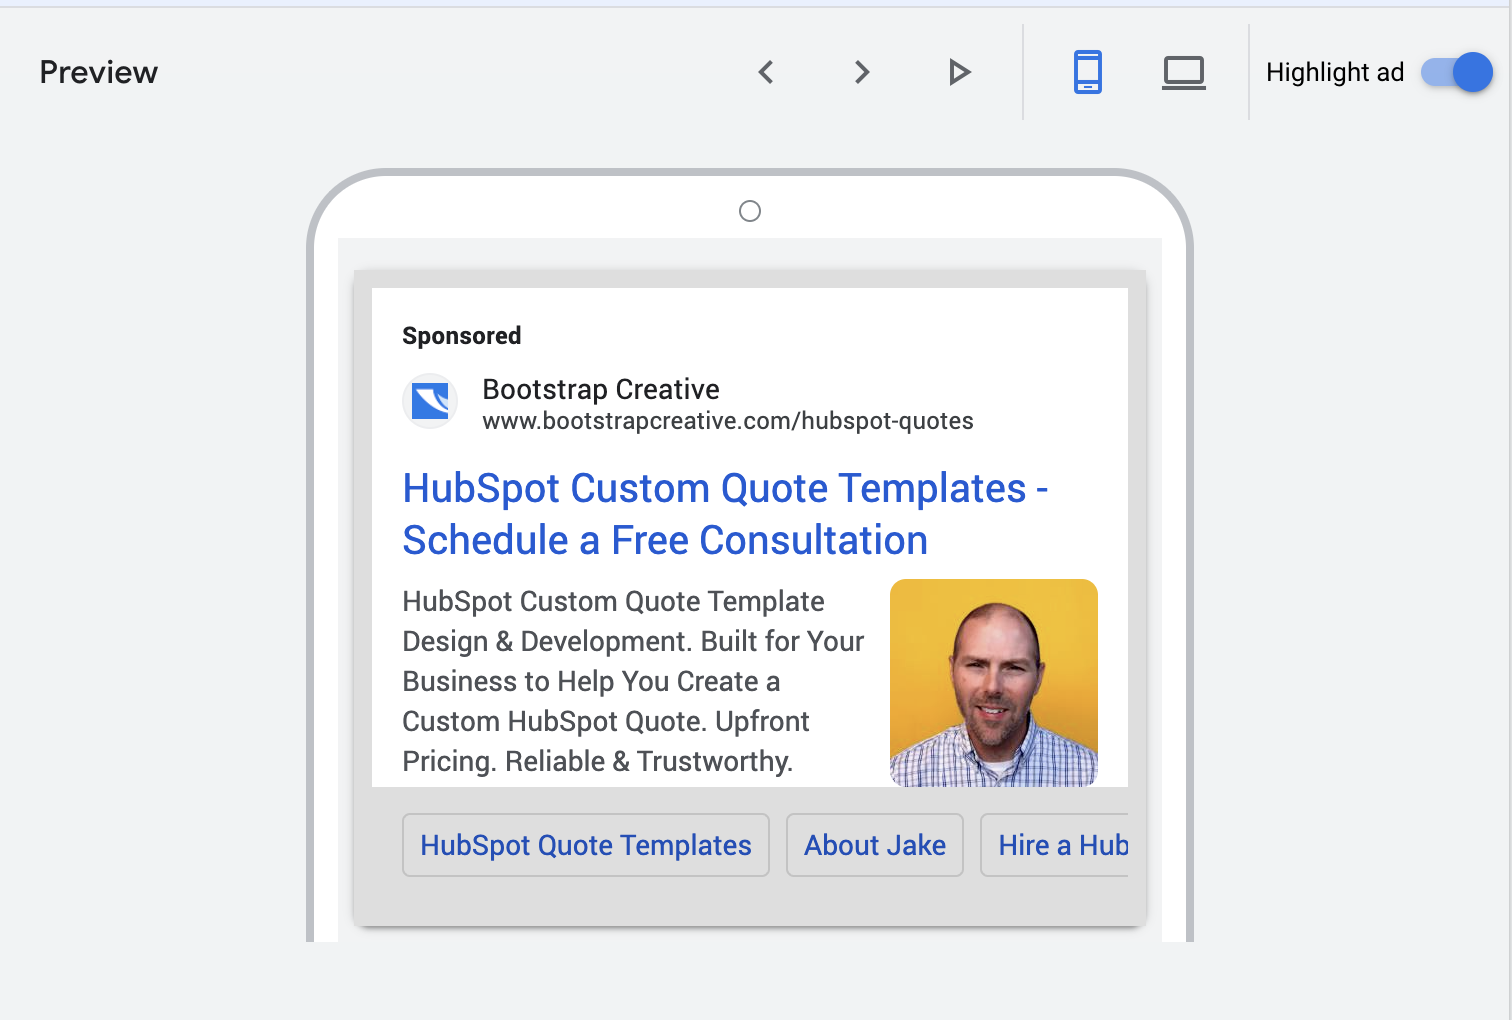Click the Sponsored label
This screenshot has height=1020, width=1512.
(461, 336)
